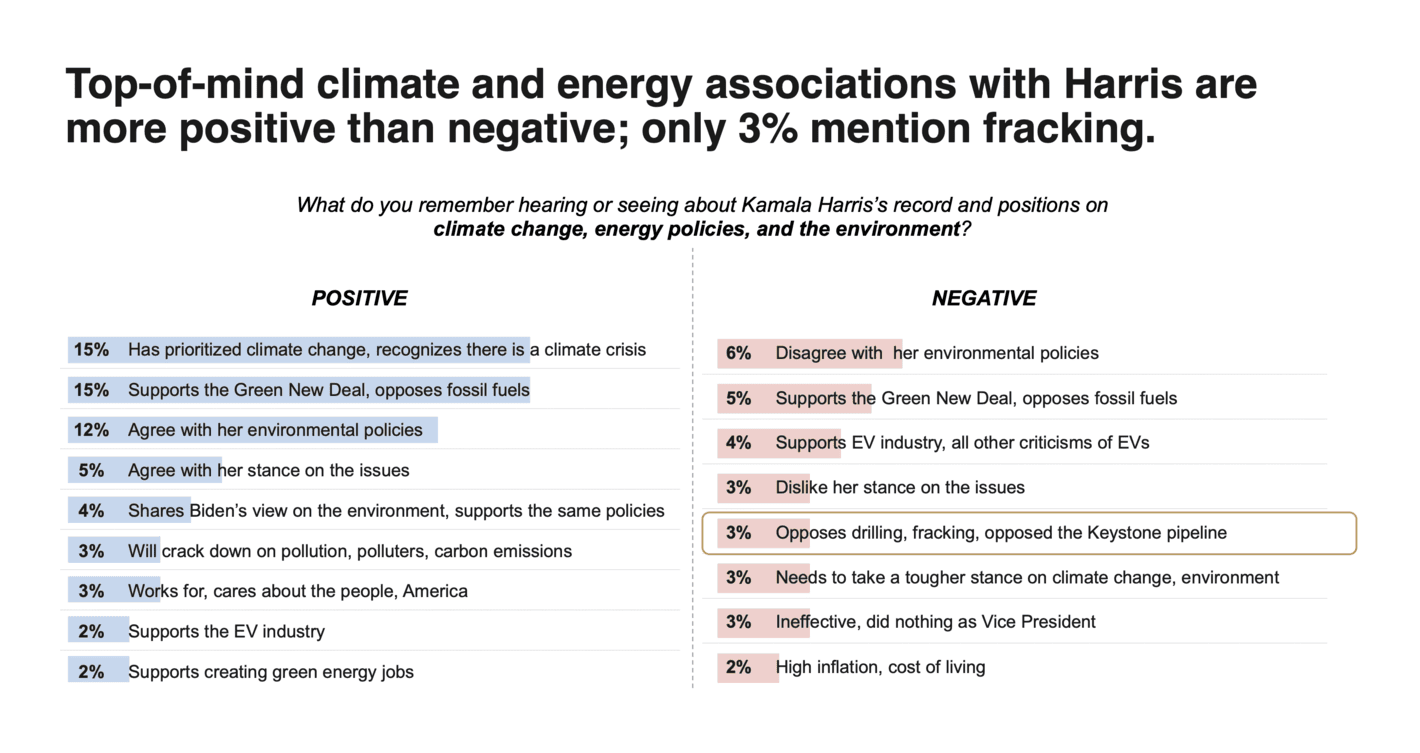Select "Agree with her stance on the issues"
The width and height of the screenshot is (1420, 753).
(x=268, y=470)
